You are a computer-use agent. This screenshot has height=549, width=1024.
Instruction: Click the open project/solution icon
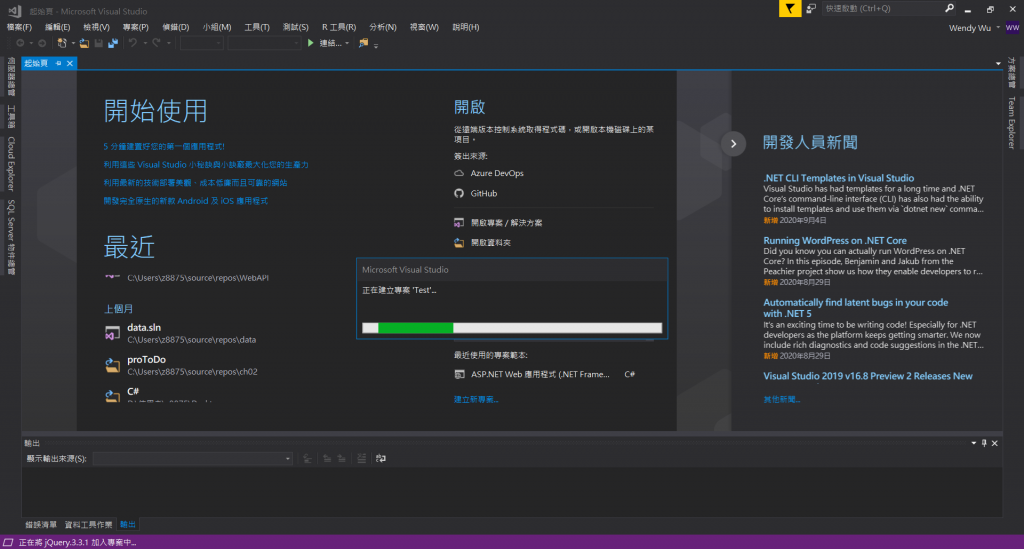[x=459, y=223]
